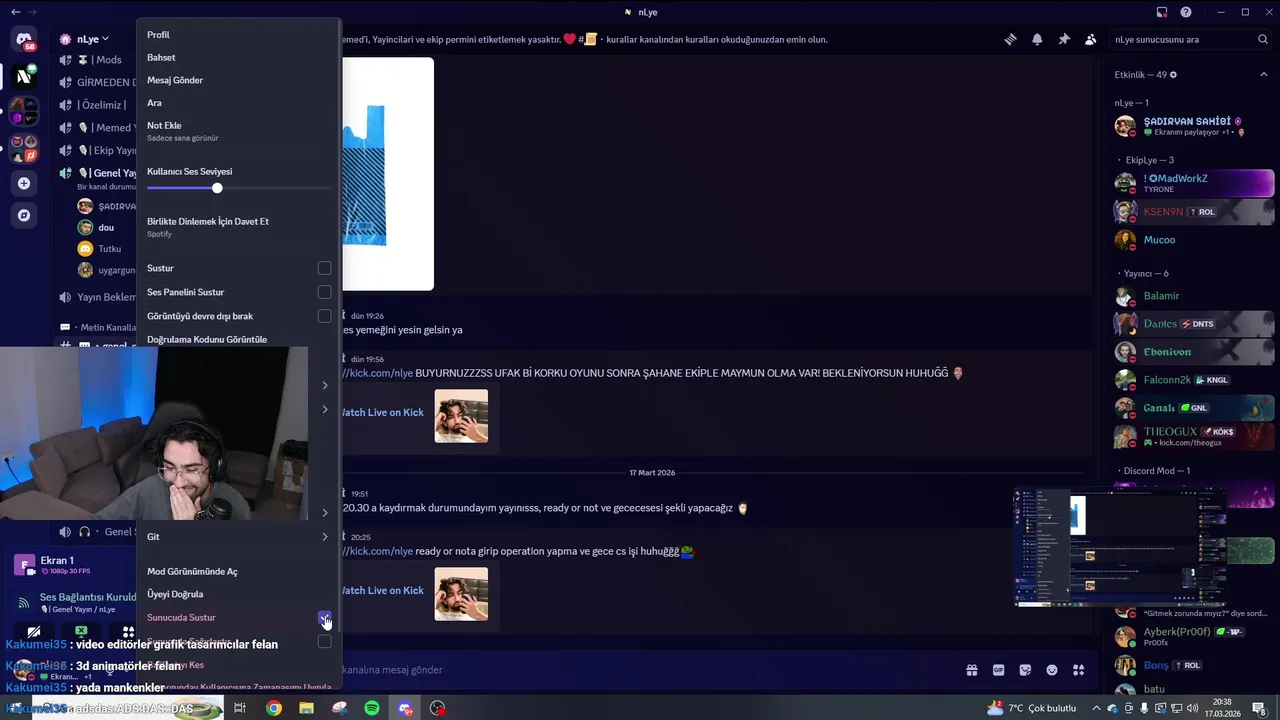Open the help question mark icon
1280x720 pixels.
click(1186, 12)
